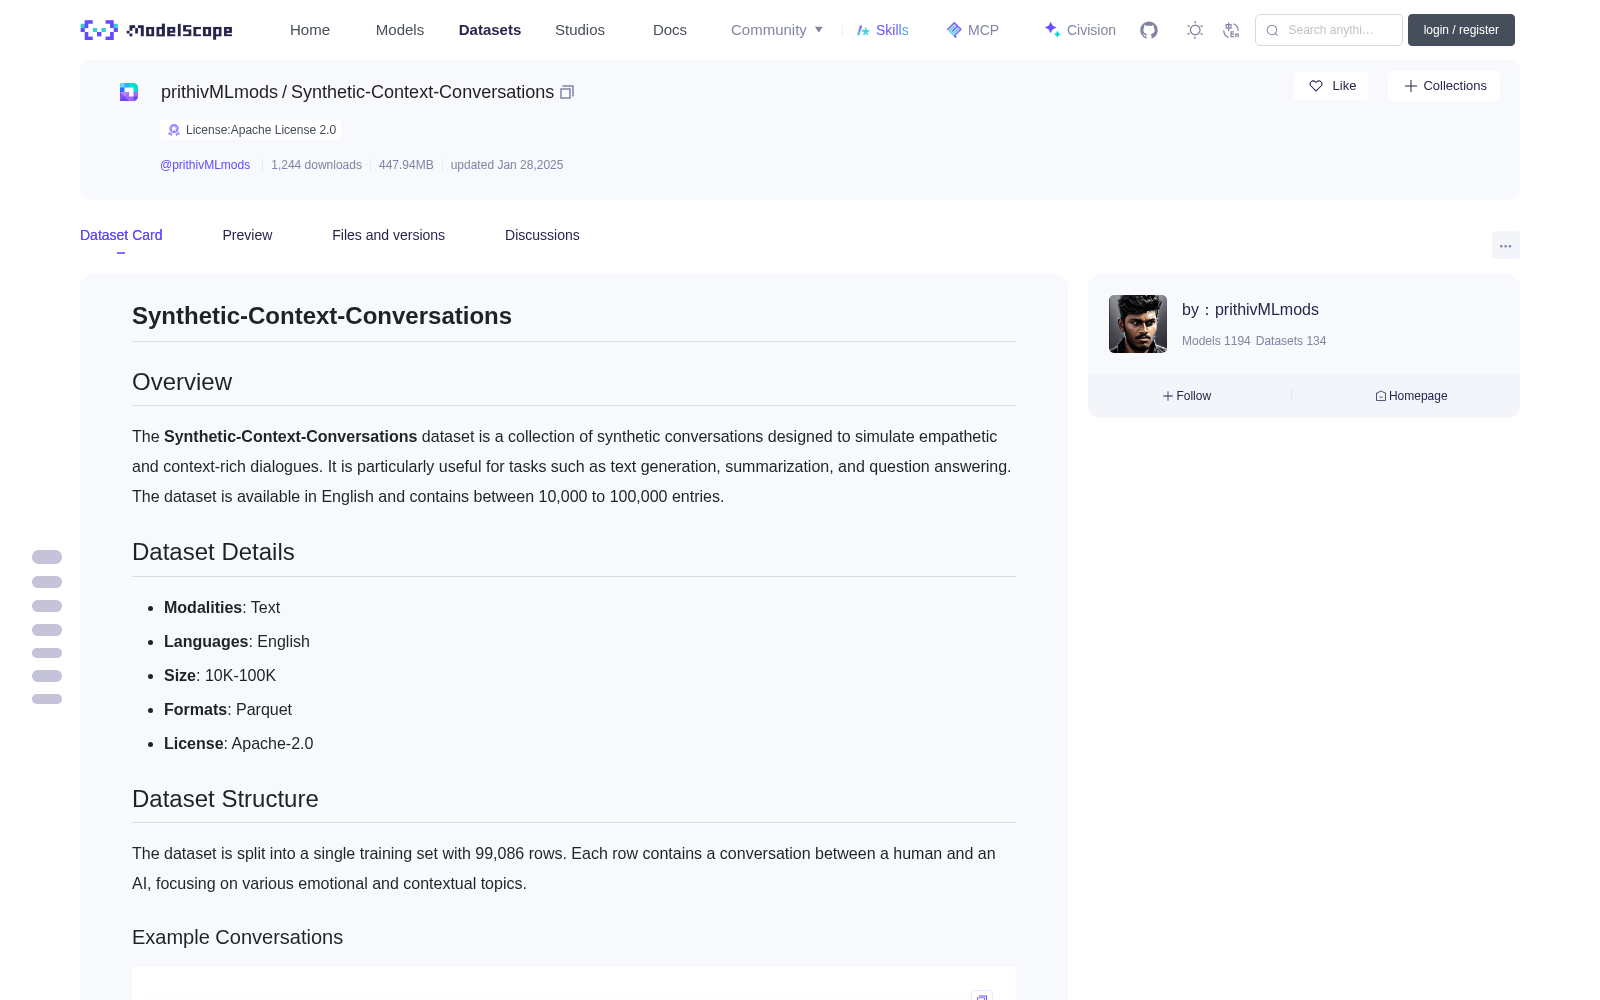Click the prithivMLmods avatar thumbnail
The height and width of the screenshot is (1000, 1600).
pyautogui.click(x=1138, y=324)
